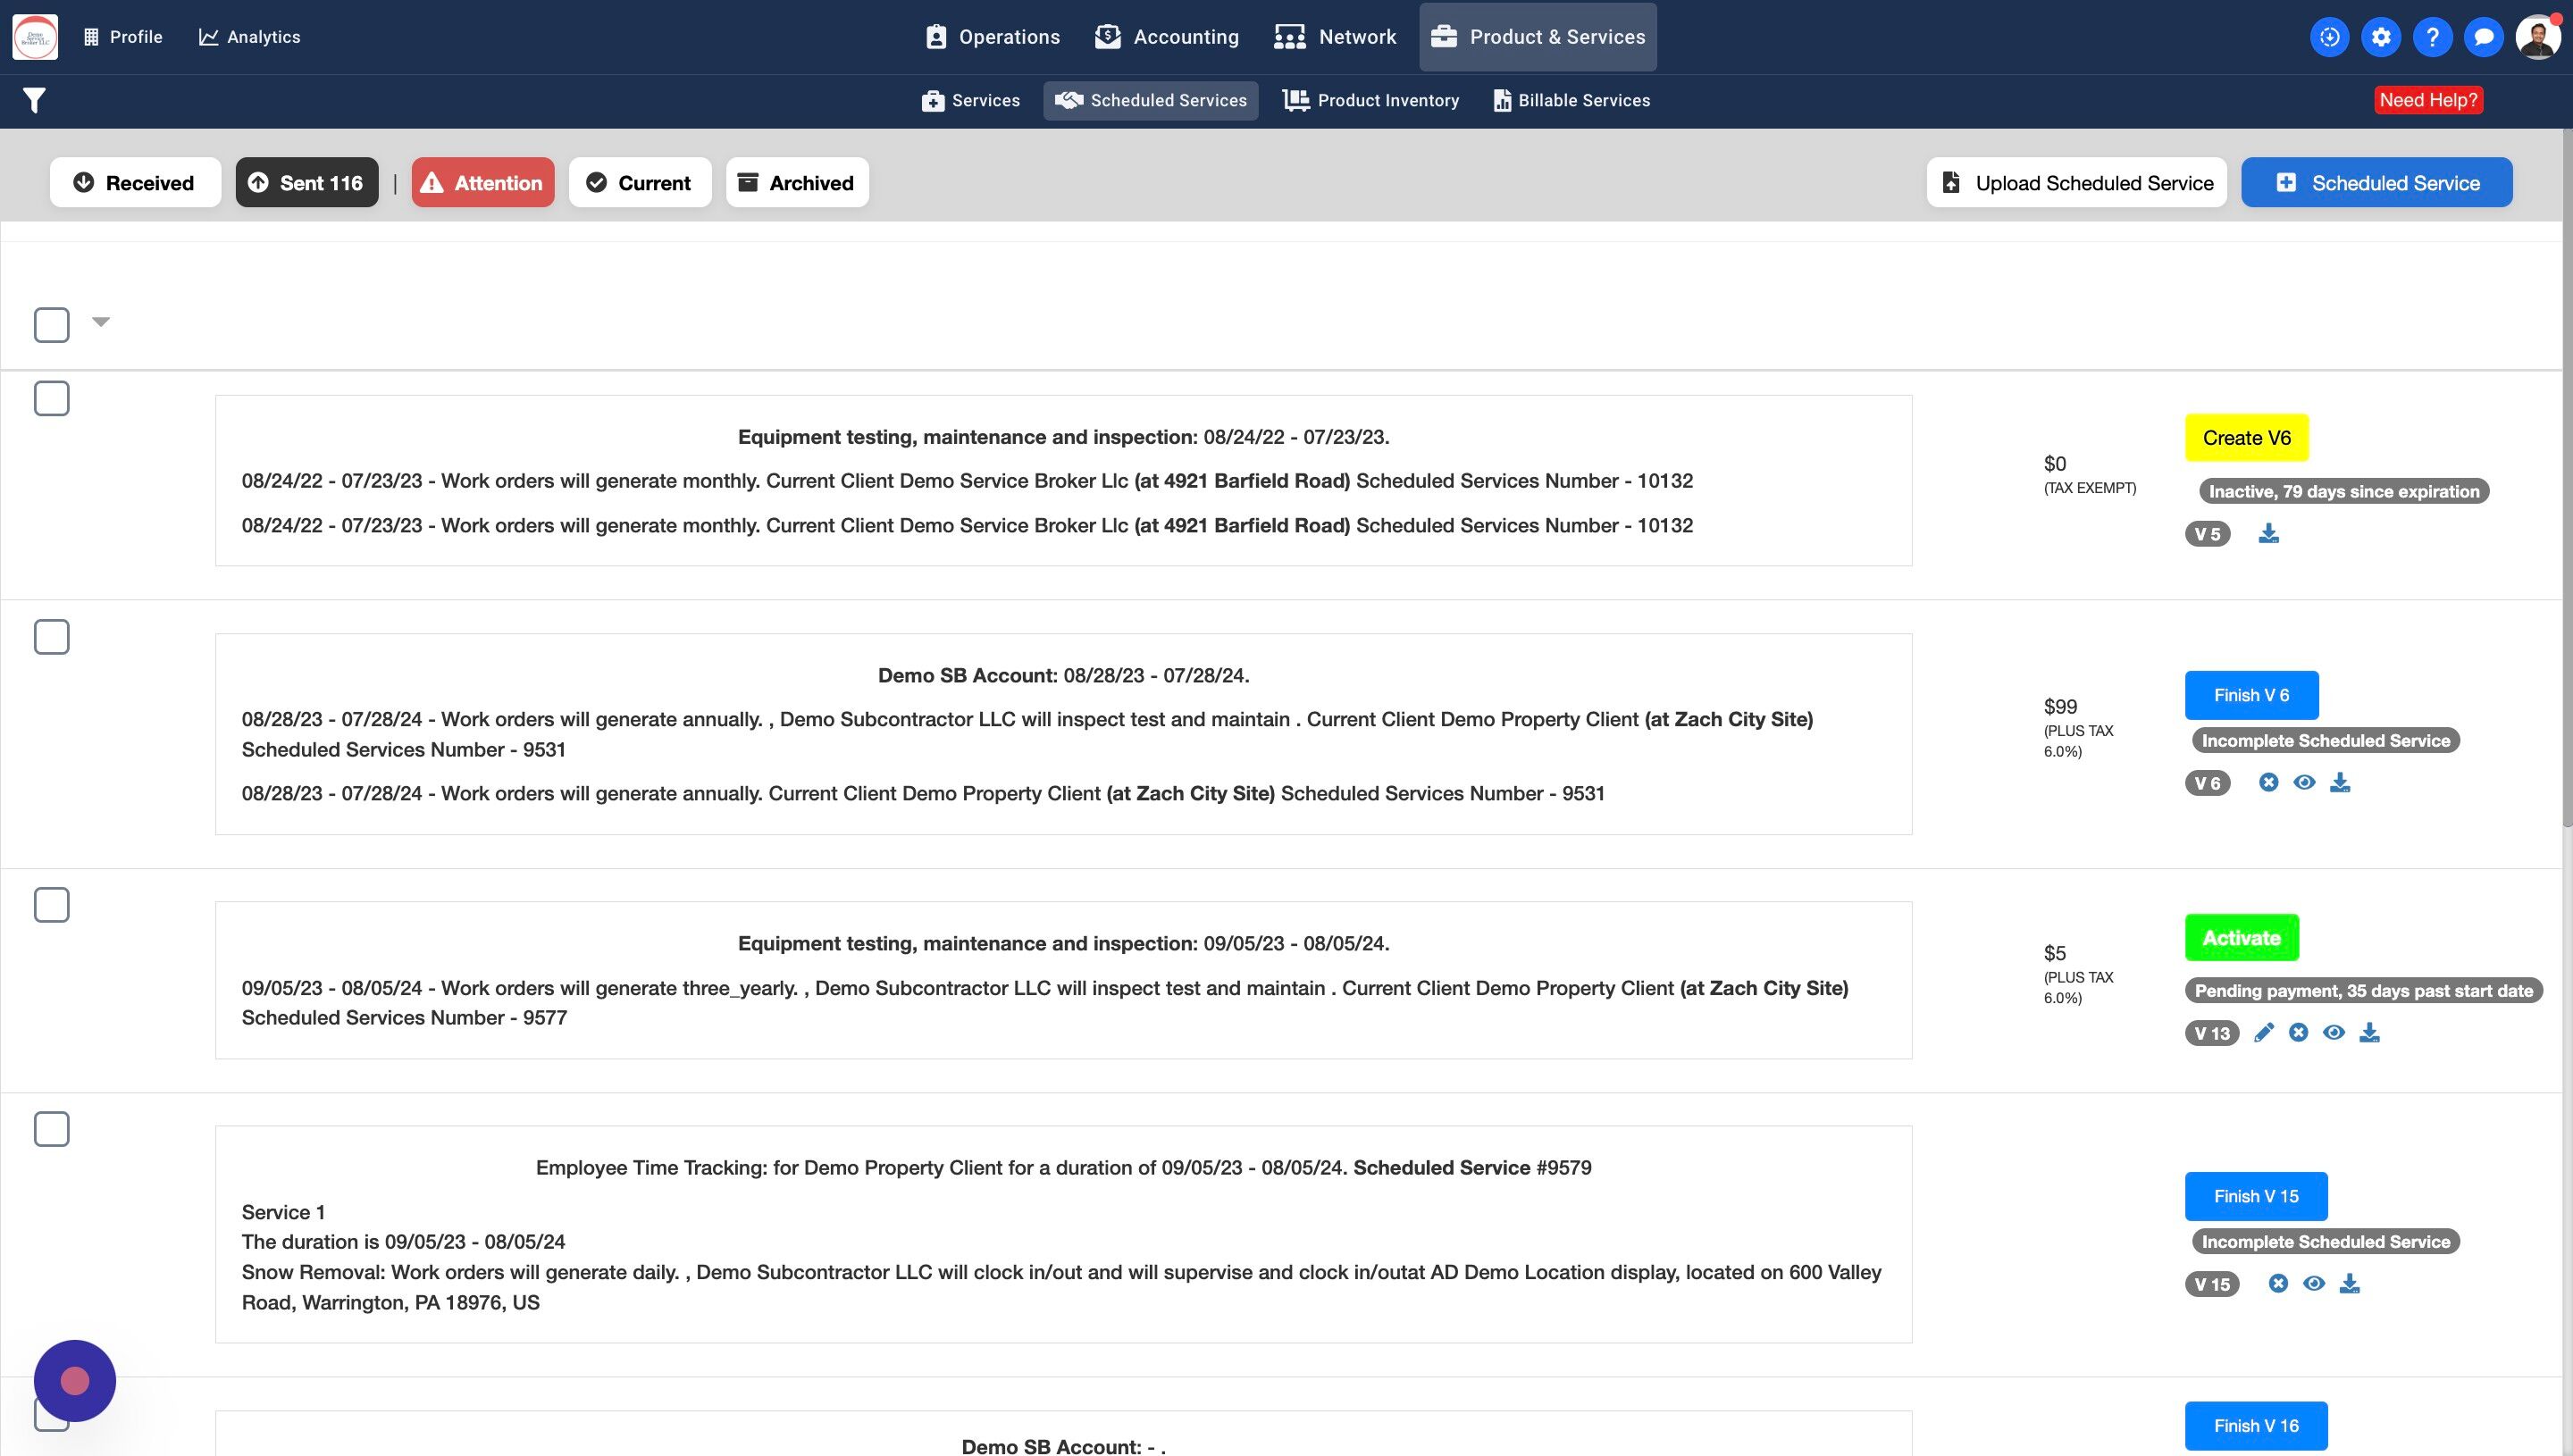Open the help question mark icon
This screenshot has height=1456, width=2573.
click(x=2432, y=37)
